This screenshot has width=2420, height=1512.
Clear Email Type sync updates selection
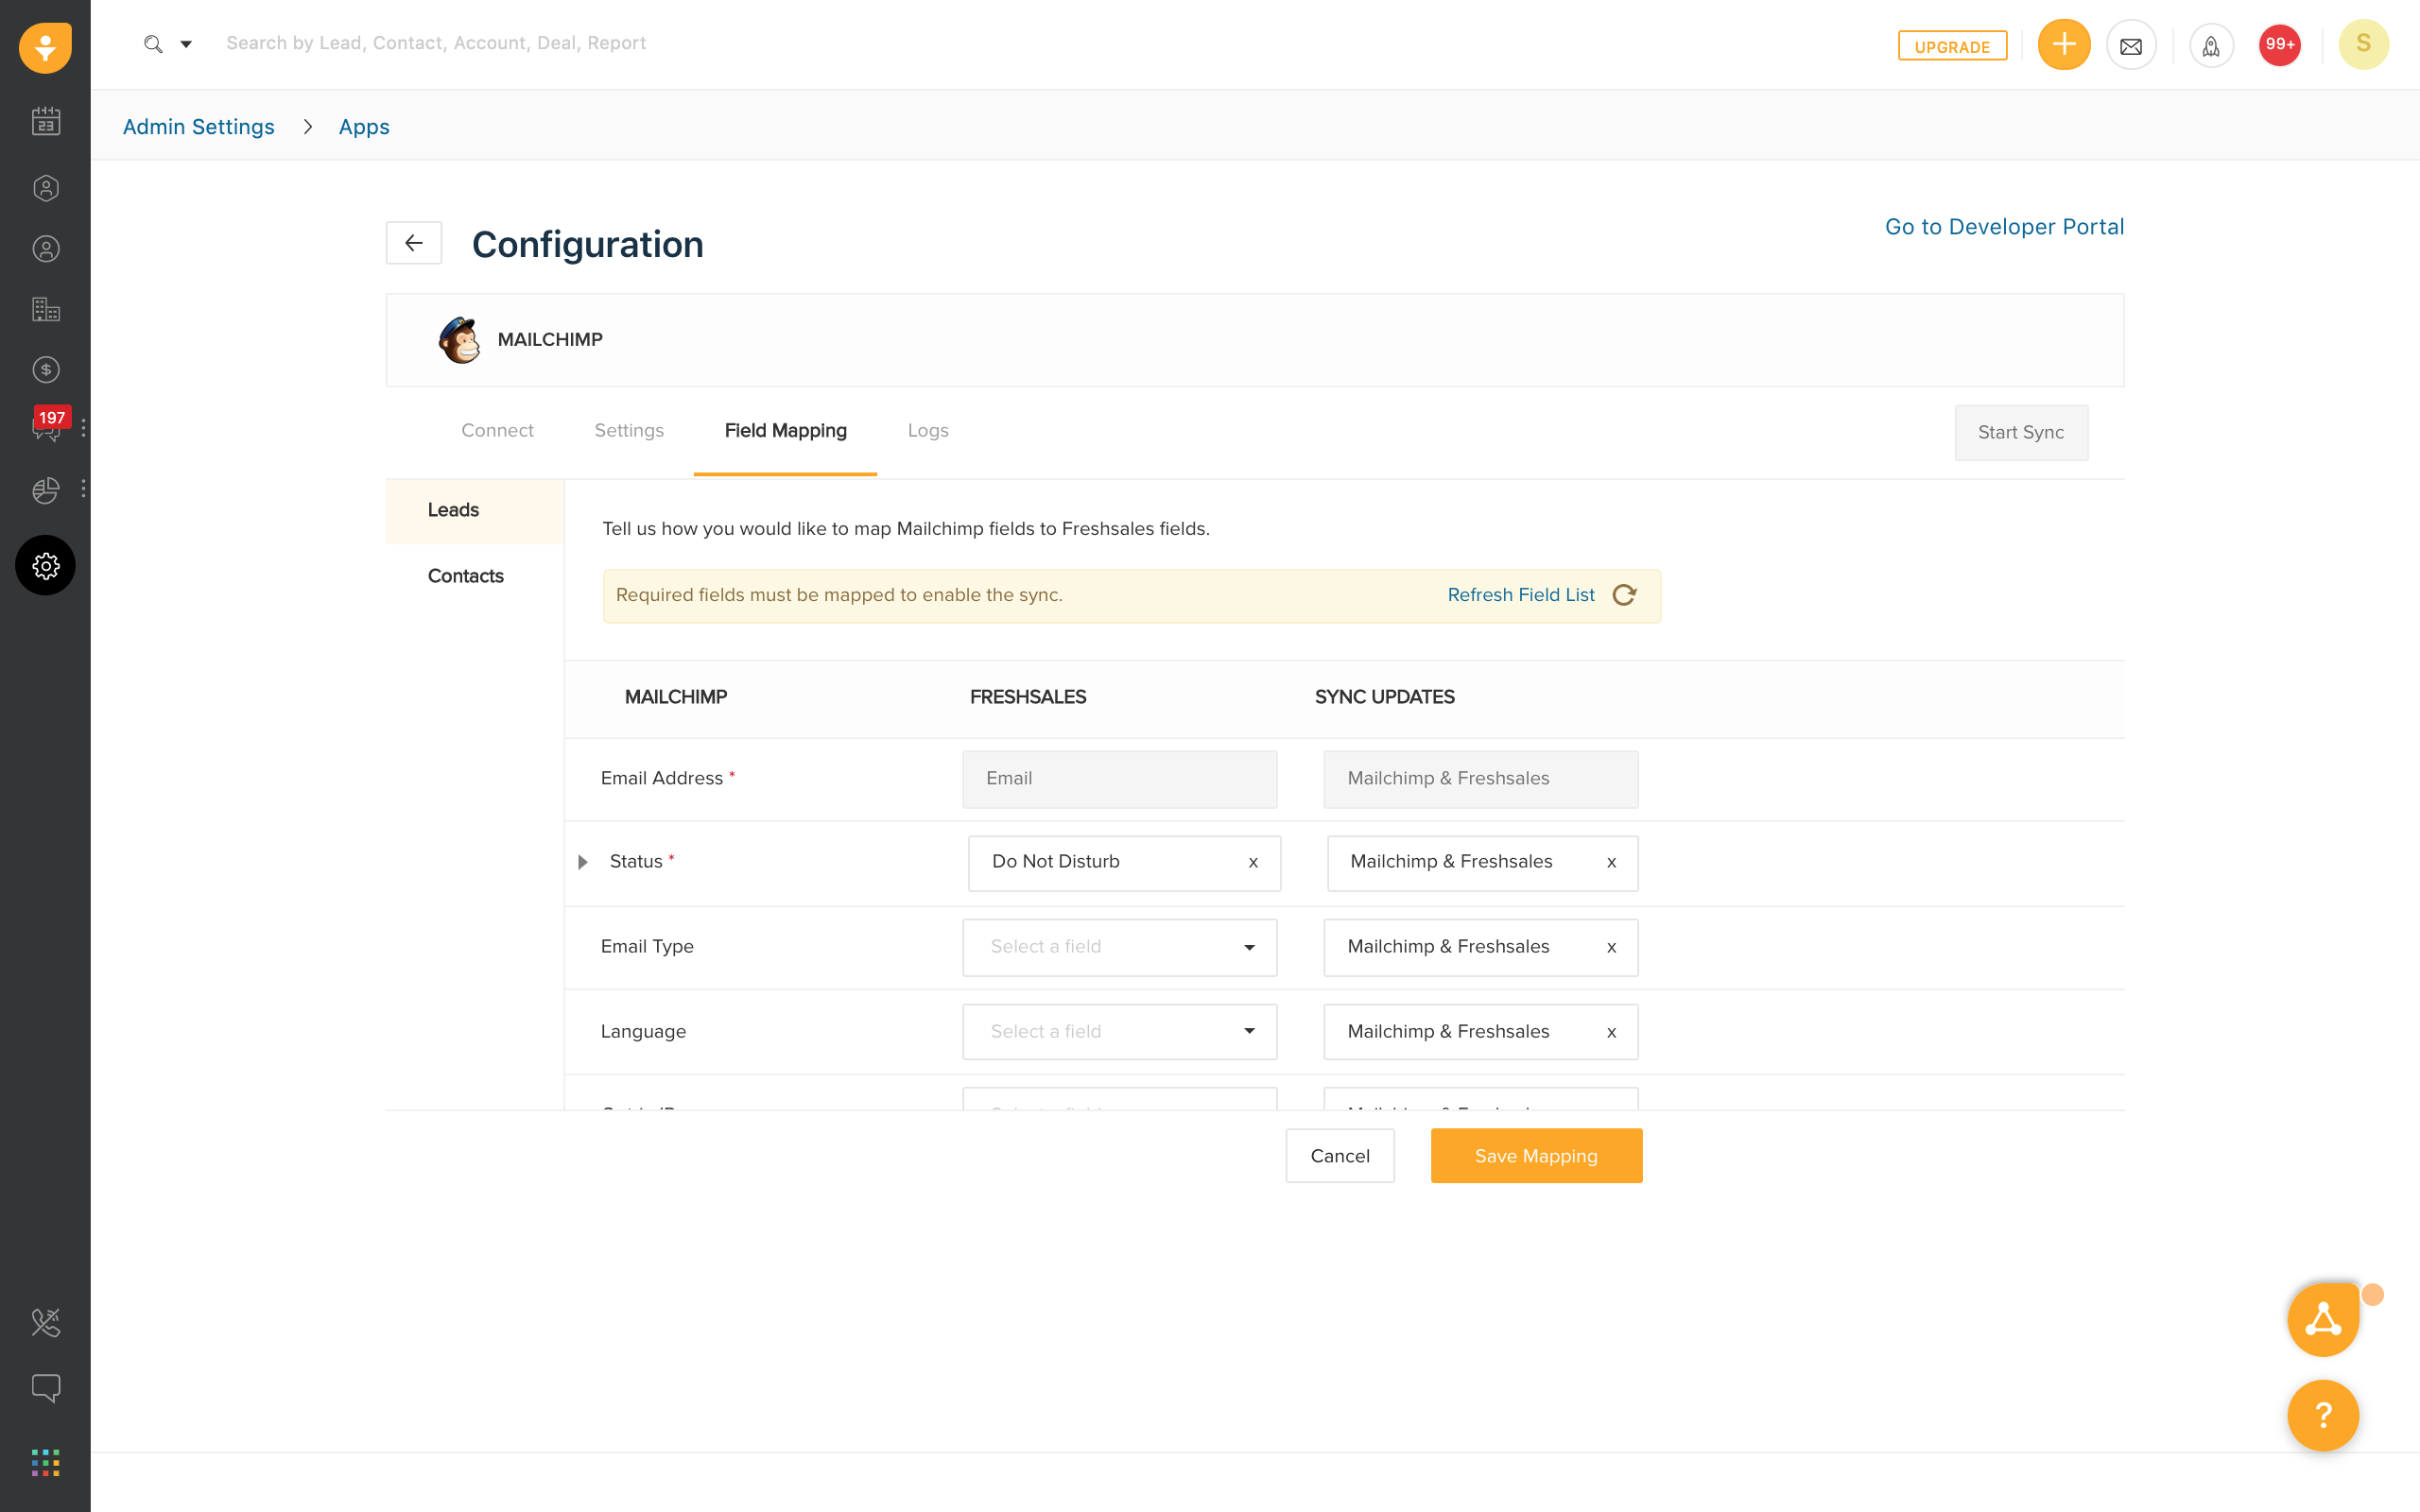pos(1611,947)
